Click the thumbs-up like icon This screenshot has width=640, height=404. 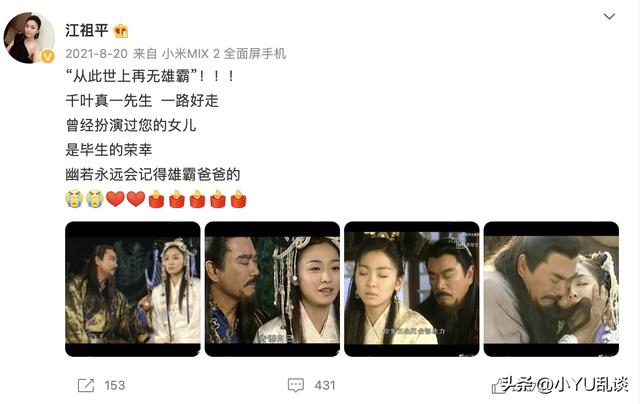[x=498, y=386]
